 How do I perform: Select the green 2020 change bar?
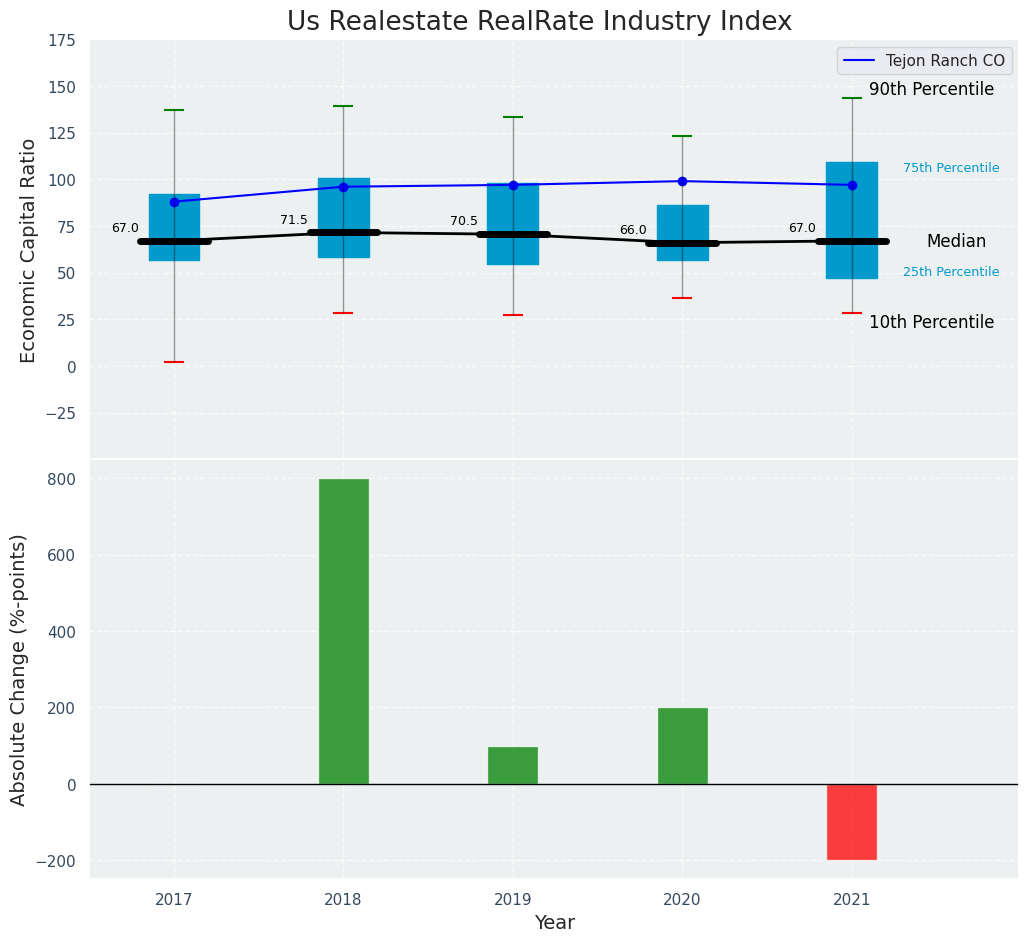coord(682,746)
